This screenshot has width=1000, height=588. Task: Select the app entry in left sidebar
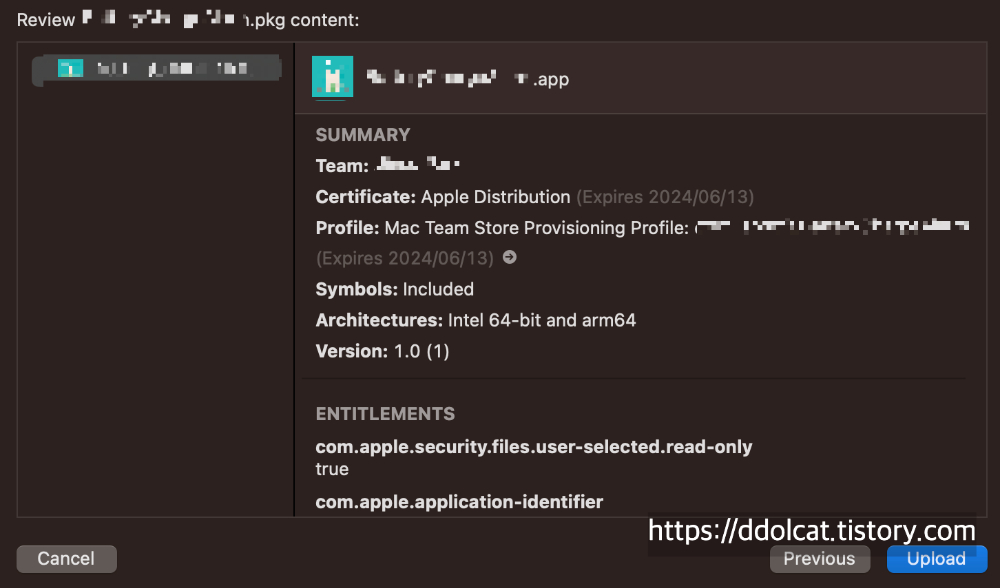click(x=157, y=69)
